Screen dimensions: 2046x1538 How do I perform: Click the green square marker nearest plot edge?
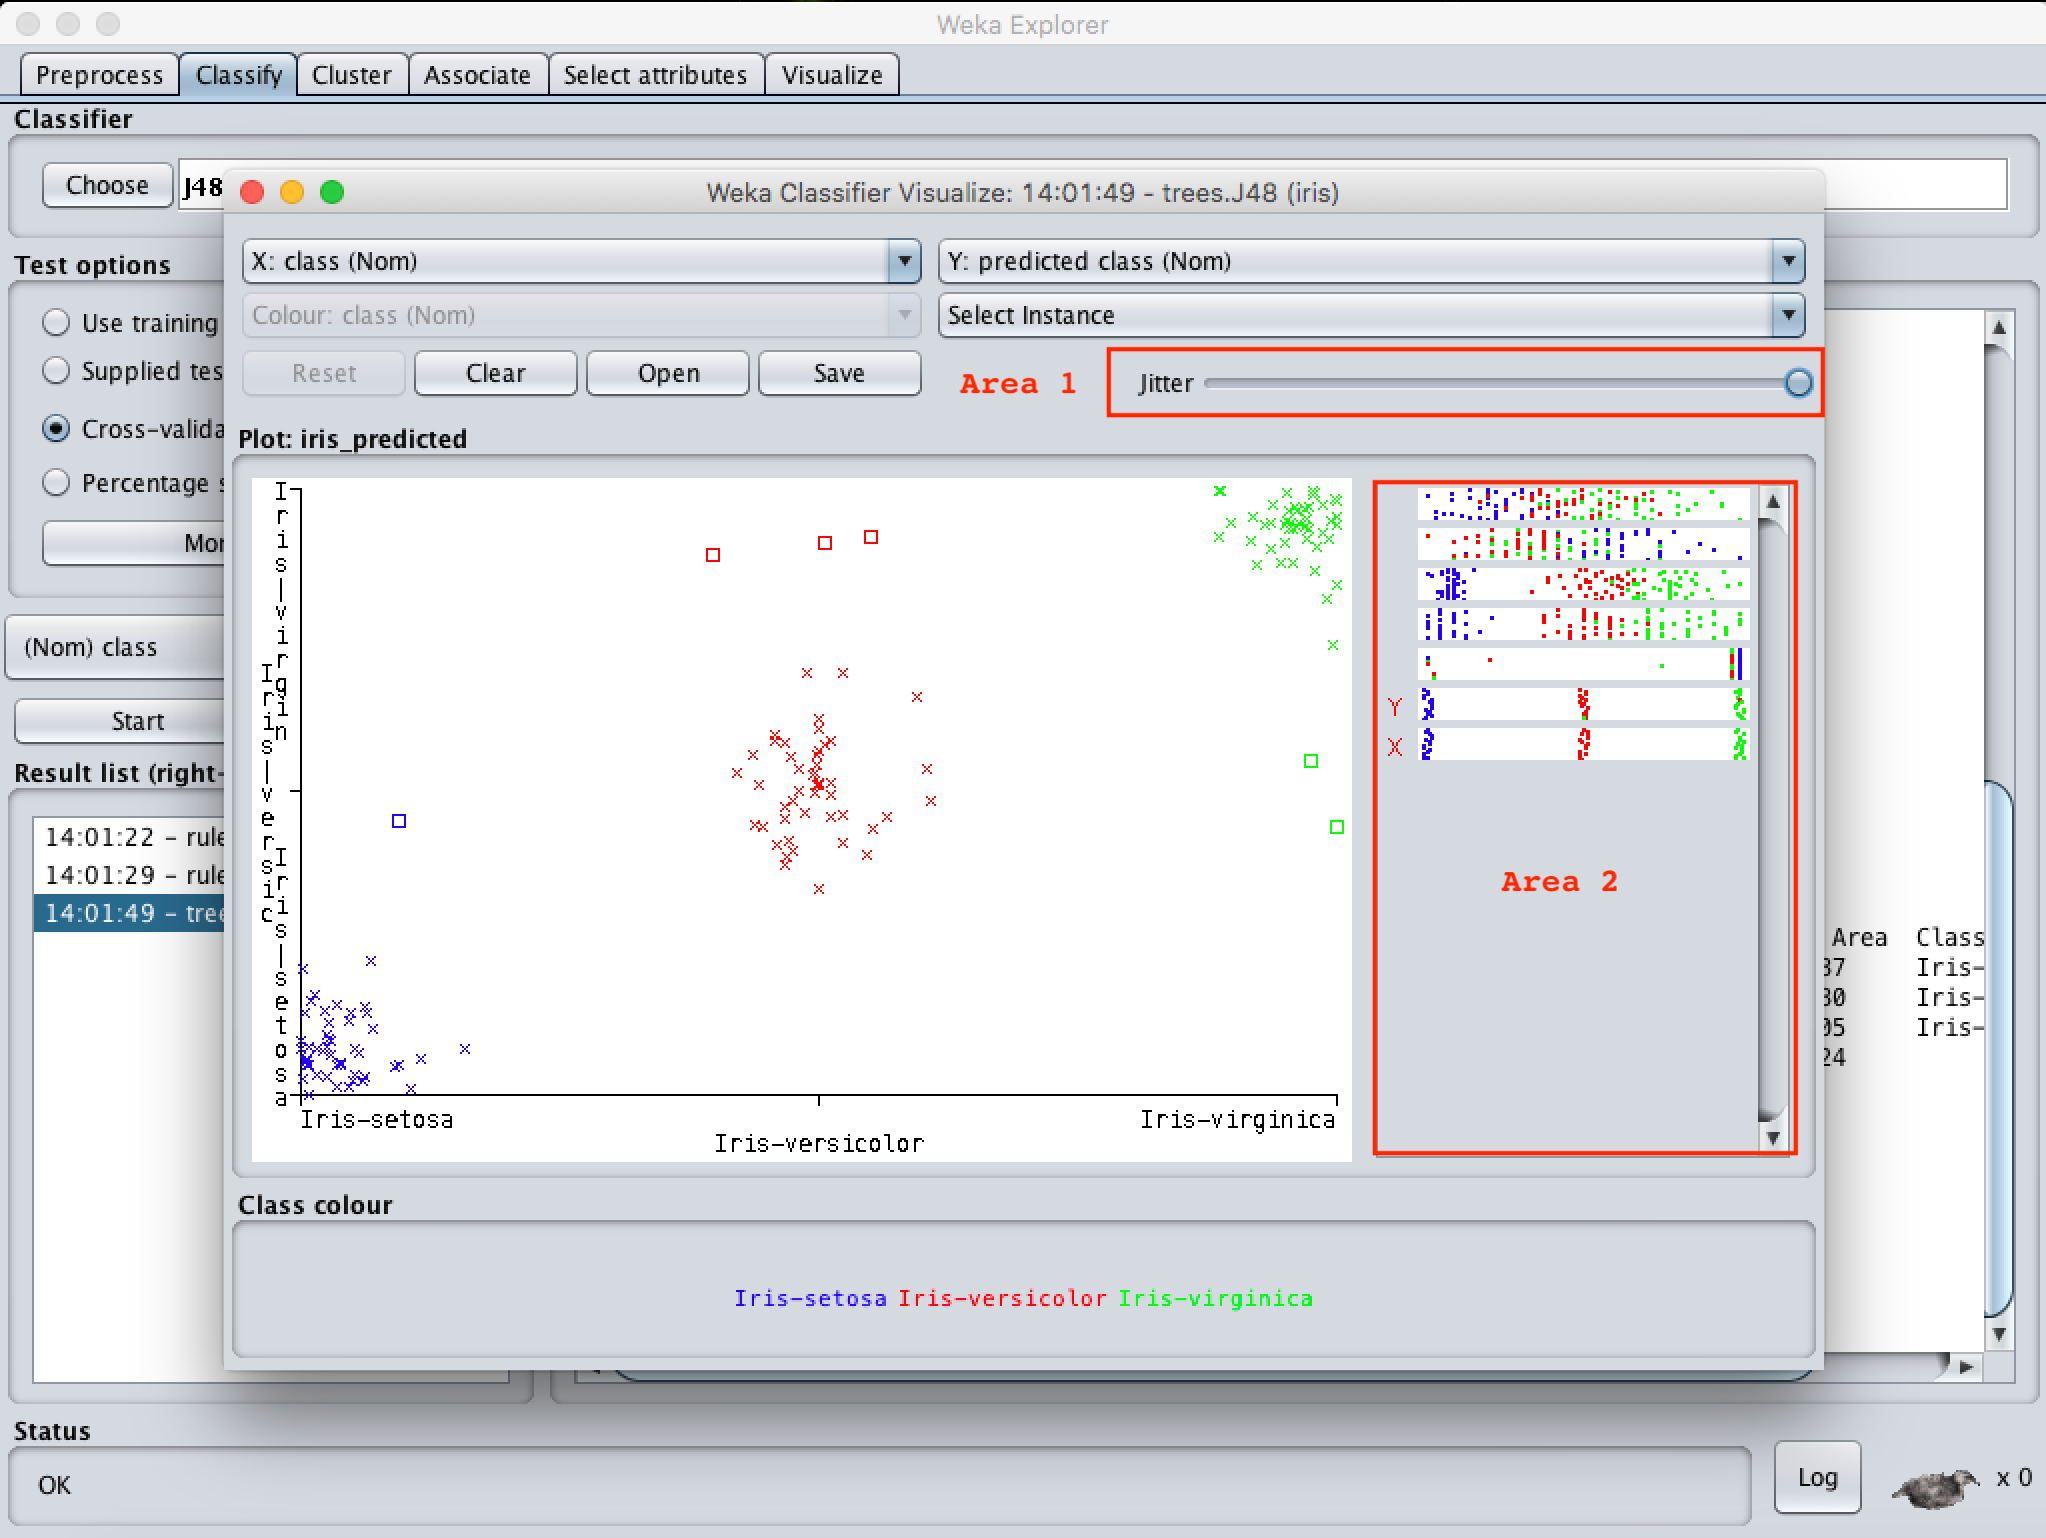click(x=1337, y=827)
